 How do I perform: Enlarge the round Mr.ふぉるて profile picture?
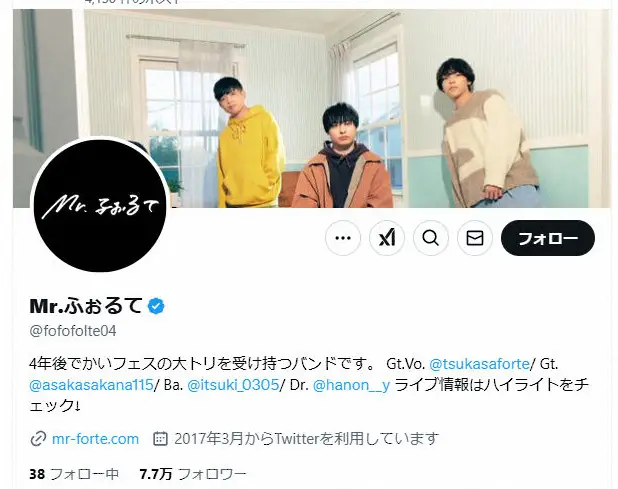point(100,205)
